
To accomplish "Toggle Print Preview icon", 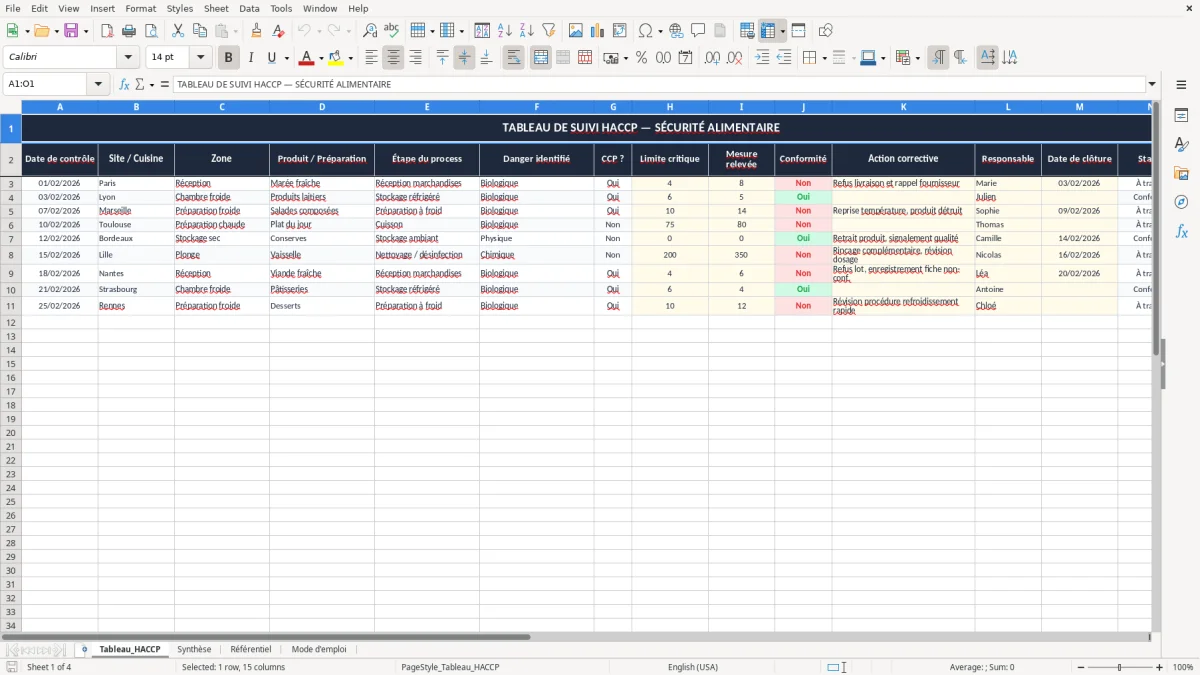I will tap(151, 31).
